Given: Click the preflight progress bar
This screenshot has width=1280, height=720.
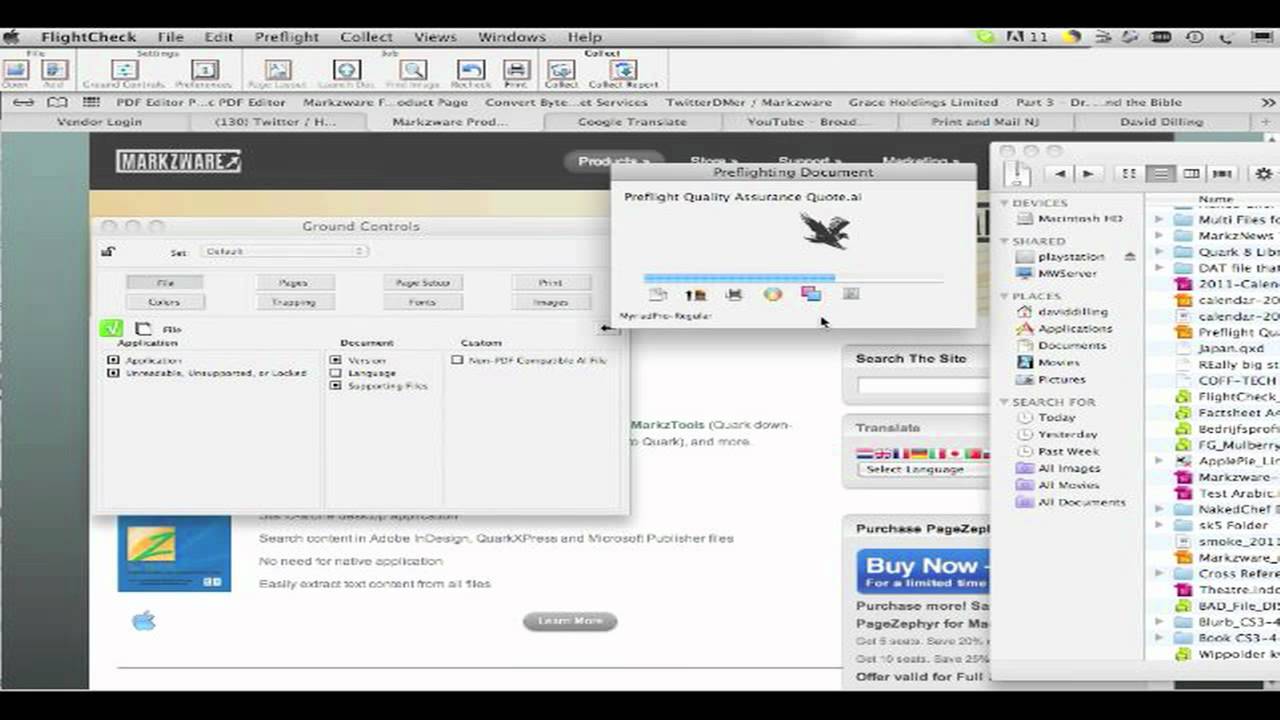Looking at the screenshot, I should (x=793, y=278).
